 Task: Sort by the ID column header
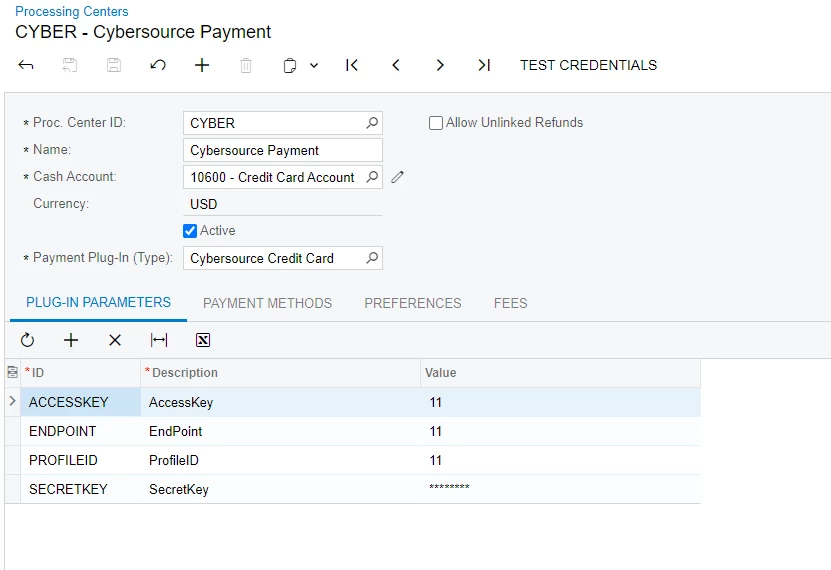81,372
